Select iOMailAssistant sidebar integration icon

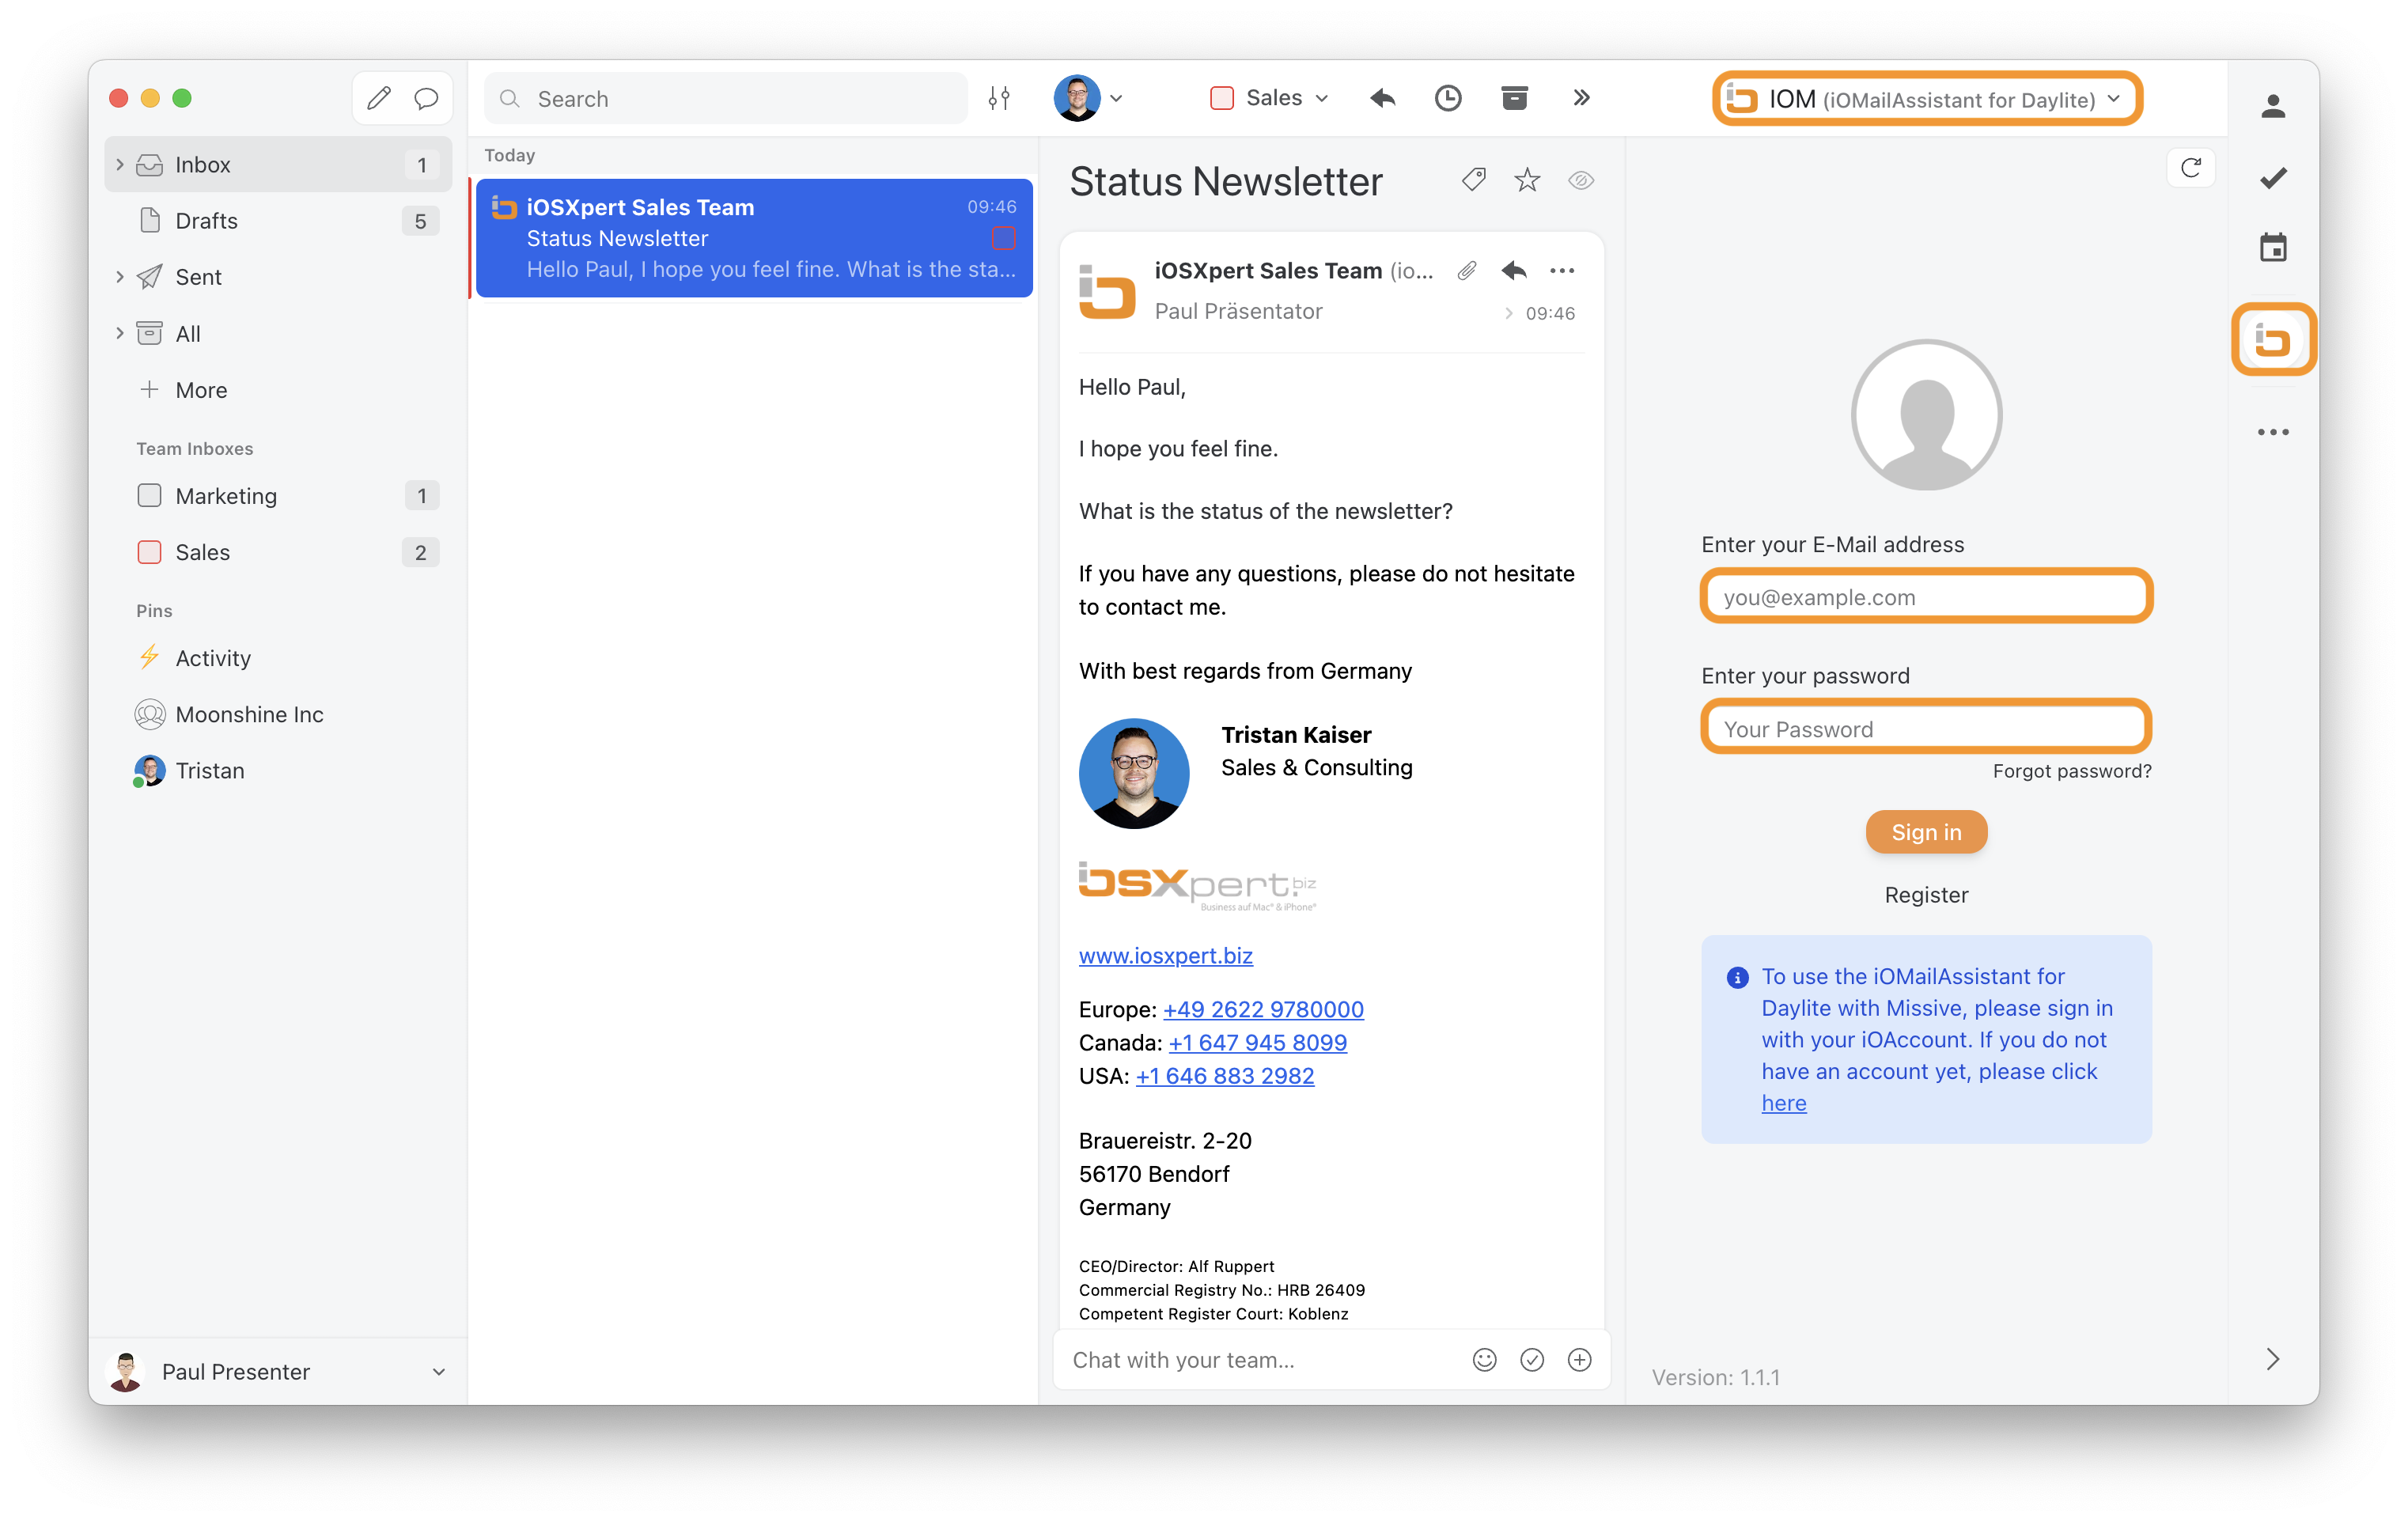point(2273,340)
